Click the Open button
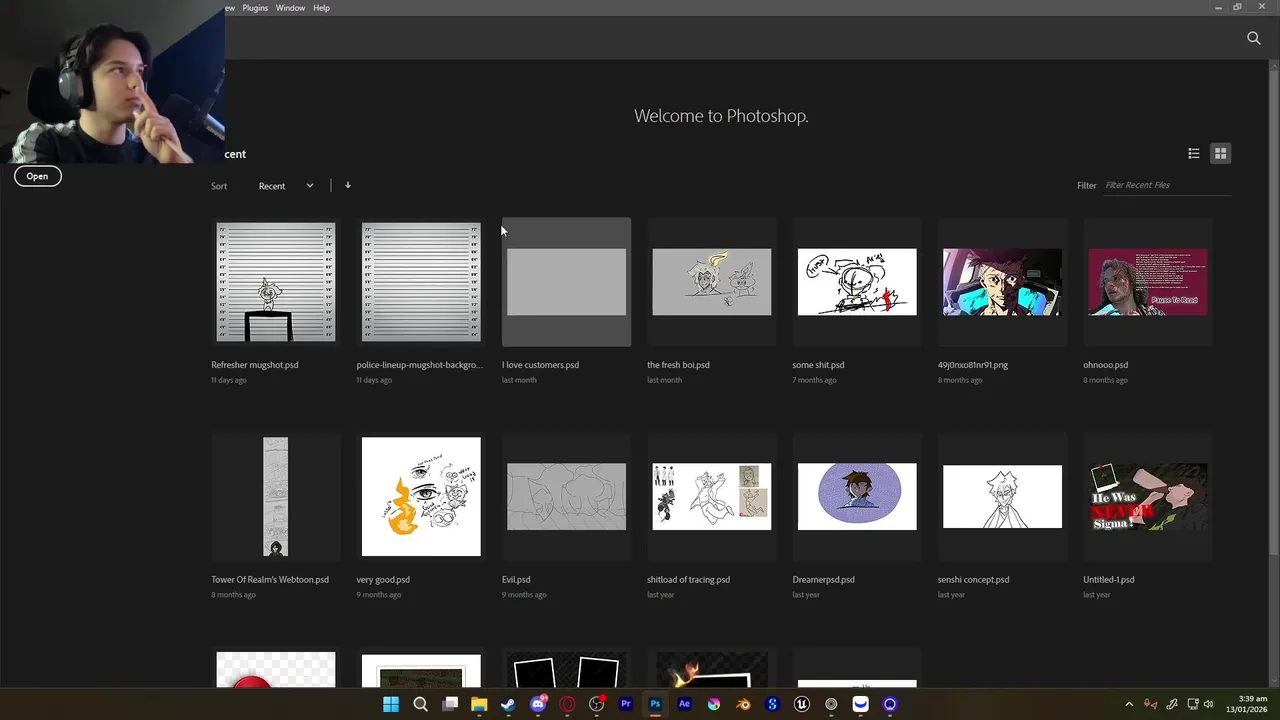The height and width of the screenshot is (720, 1280). pyautogui.click(x=37, y=176)
